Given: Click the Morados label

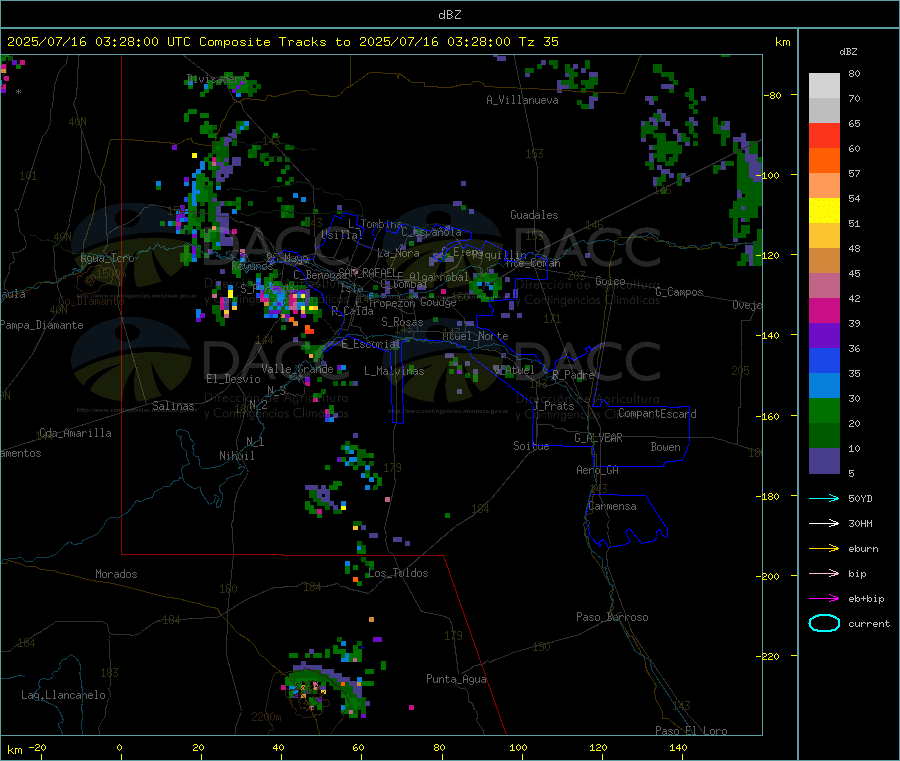Looking at the screenshot, I should click(116, 574).
